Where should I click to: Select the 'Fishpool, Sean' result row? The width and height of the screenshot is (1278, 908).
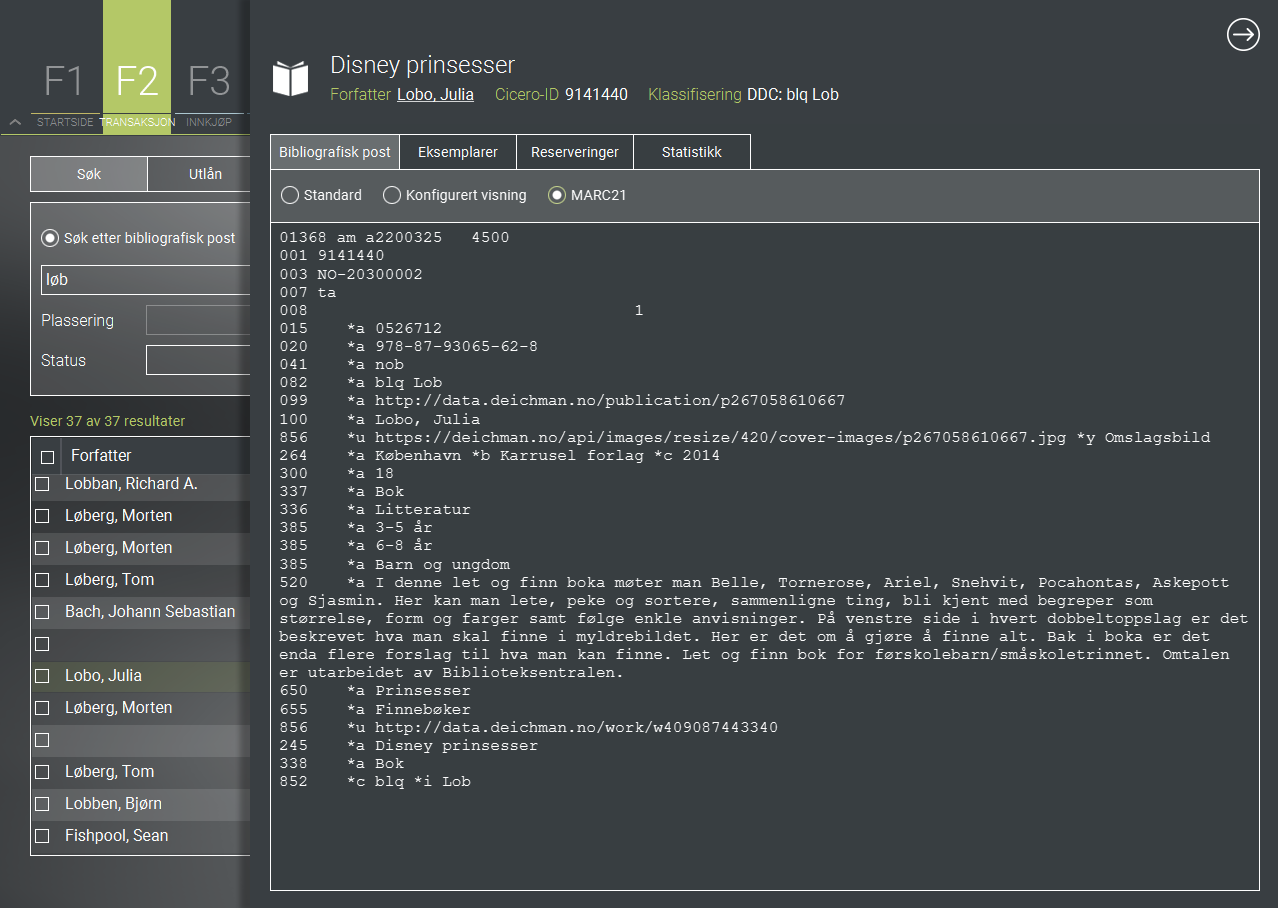coord(140,836)
